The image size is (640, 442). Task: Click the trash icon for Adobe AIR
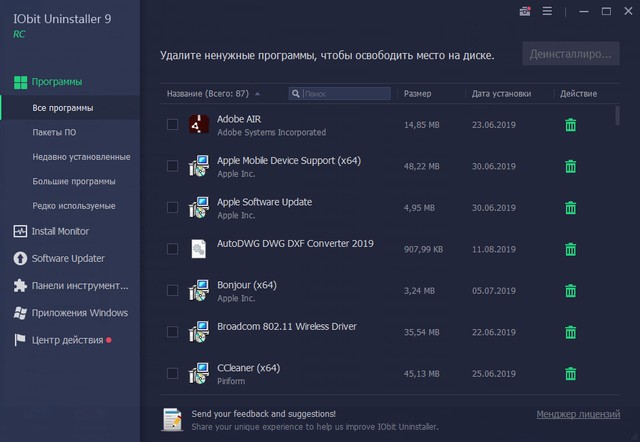[570, 125]
